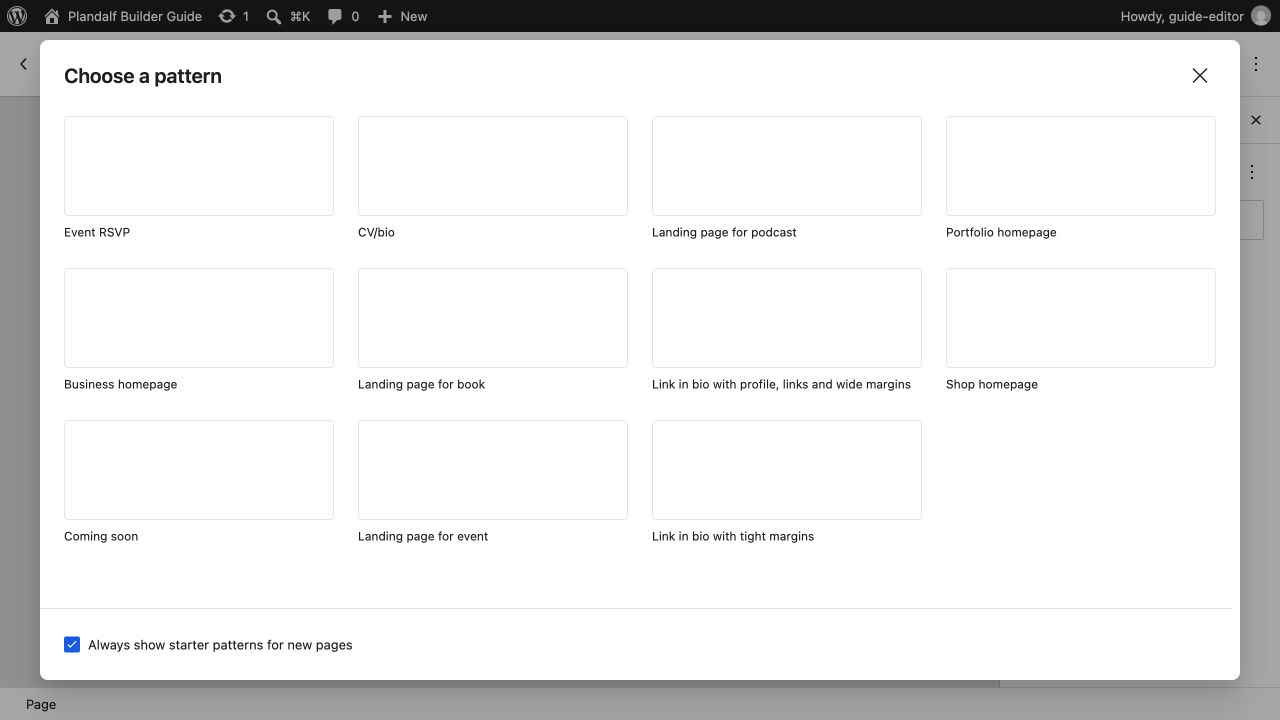The height and width of the screenshot is (720, 1280).
Task: Open the updates icon showing 1
Action: [234, 16]
